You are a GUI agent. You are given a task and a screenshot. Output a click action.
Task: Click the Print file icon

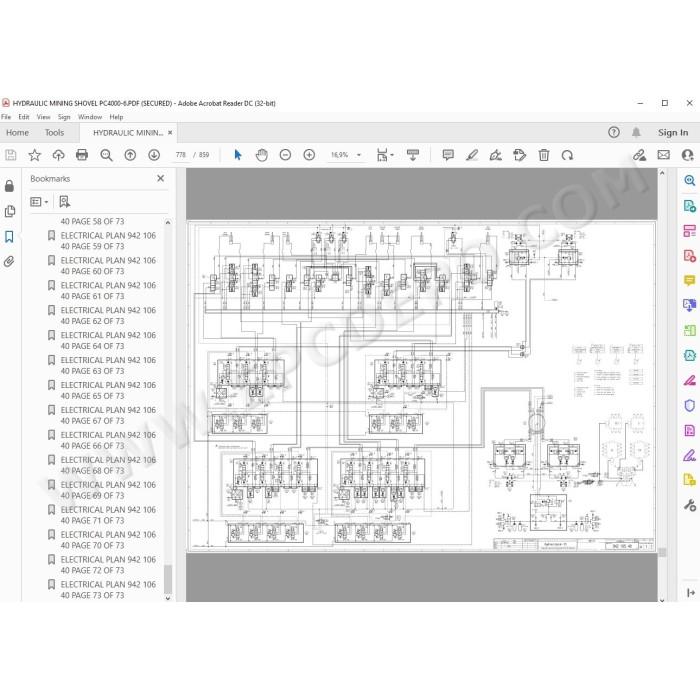pos(82,155)
